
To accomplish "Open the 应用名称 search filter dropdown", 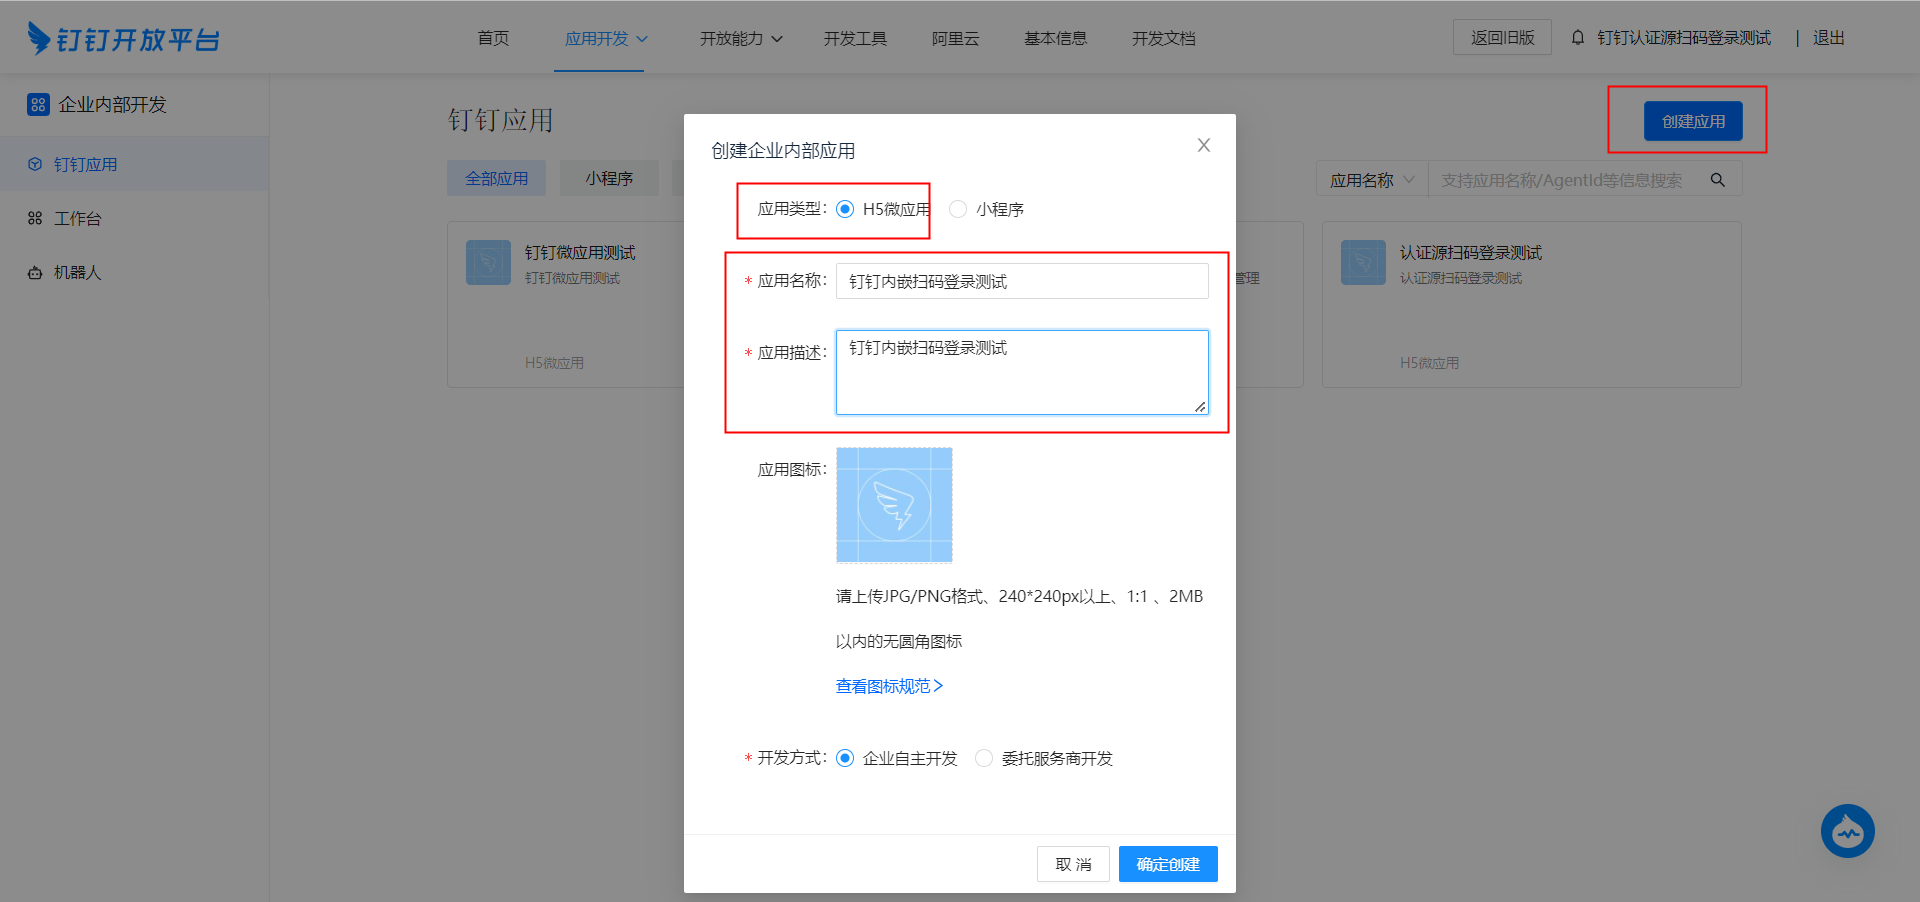I will [x=1371, y=180].
